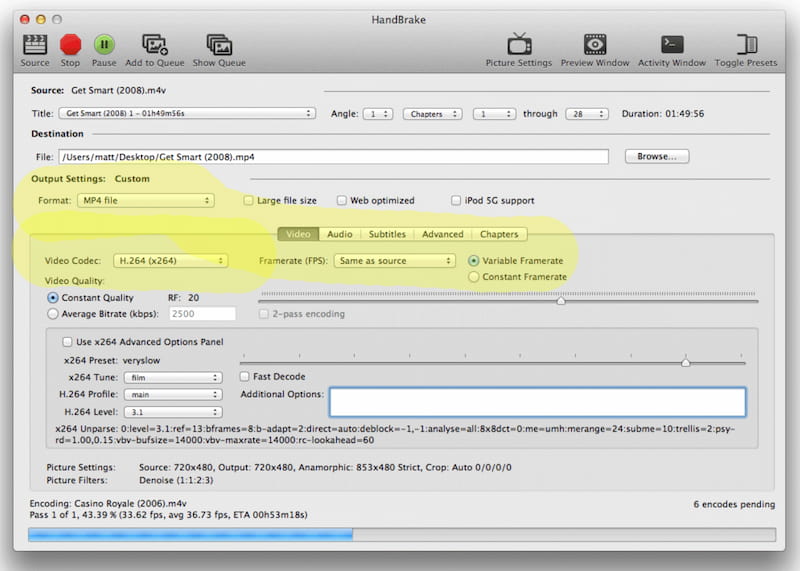Open the Preview Window

(595, 44)
